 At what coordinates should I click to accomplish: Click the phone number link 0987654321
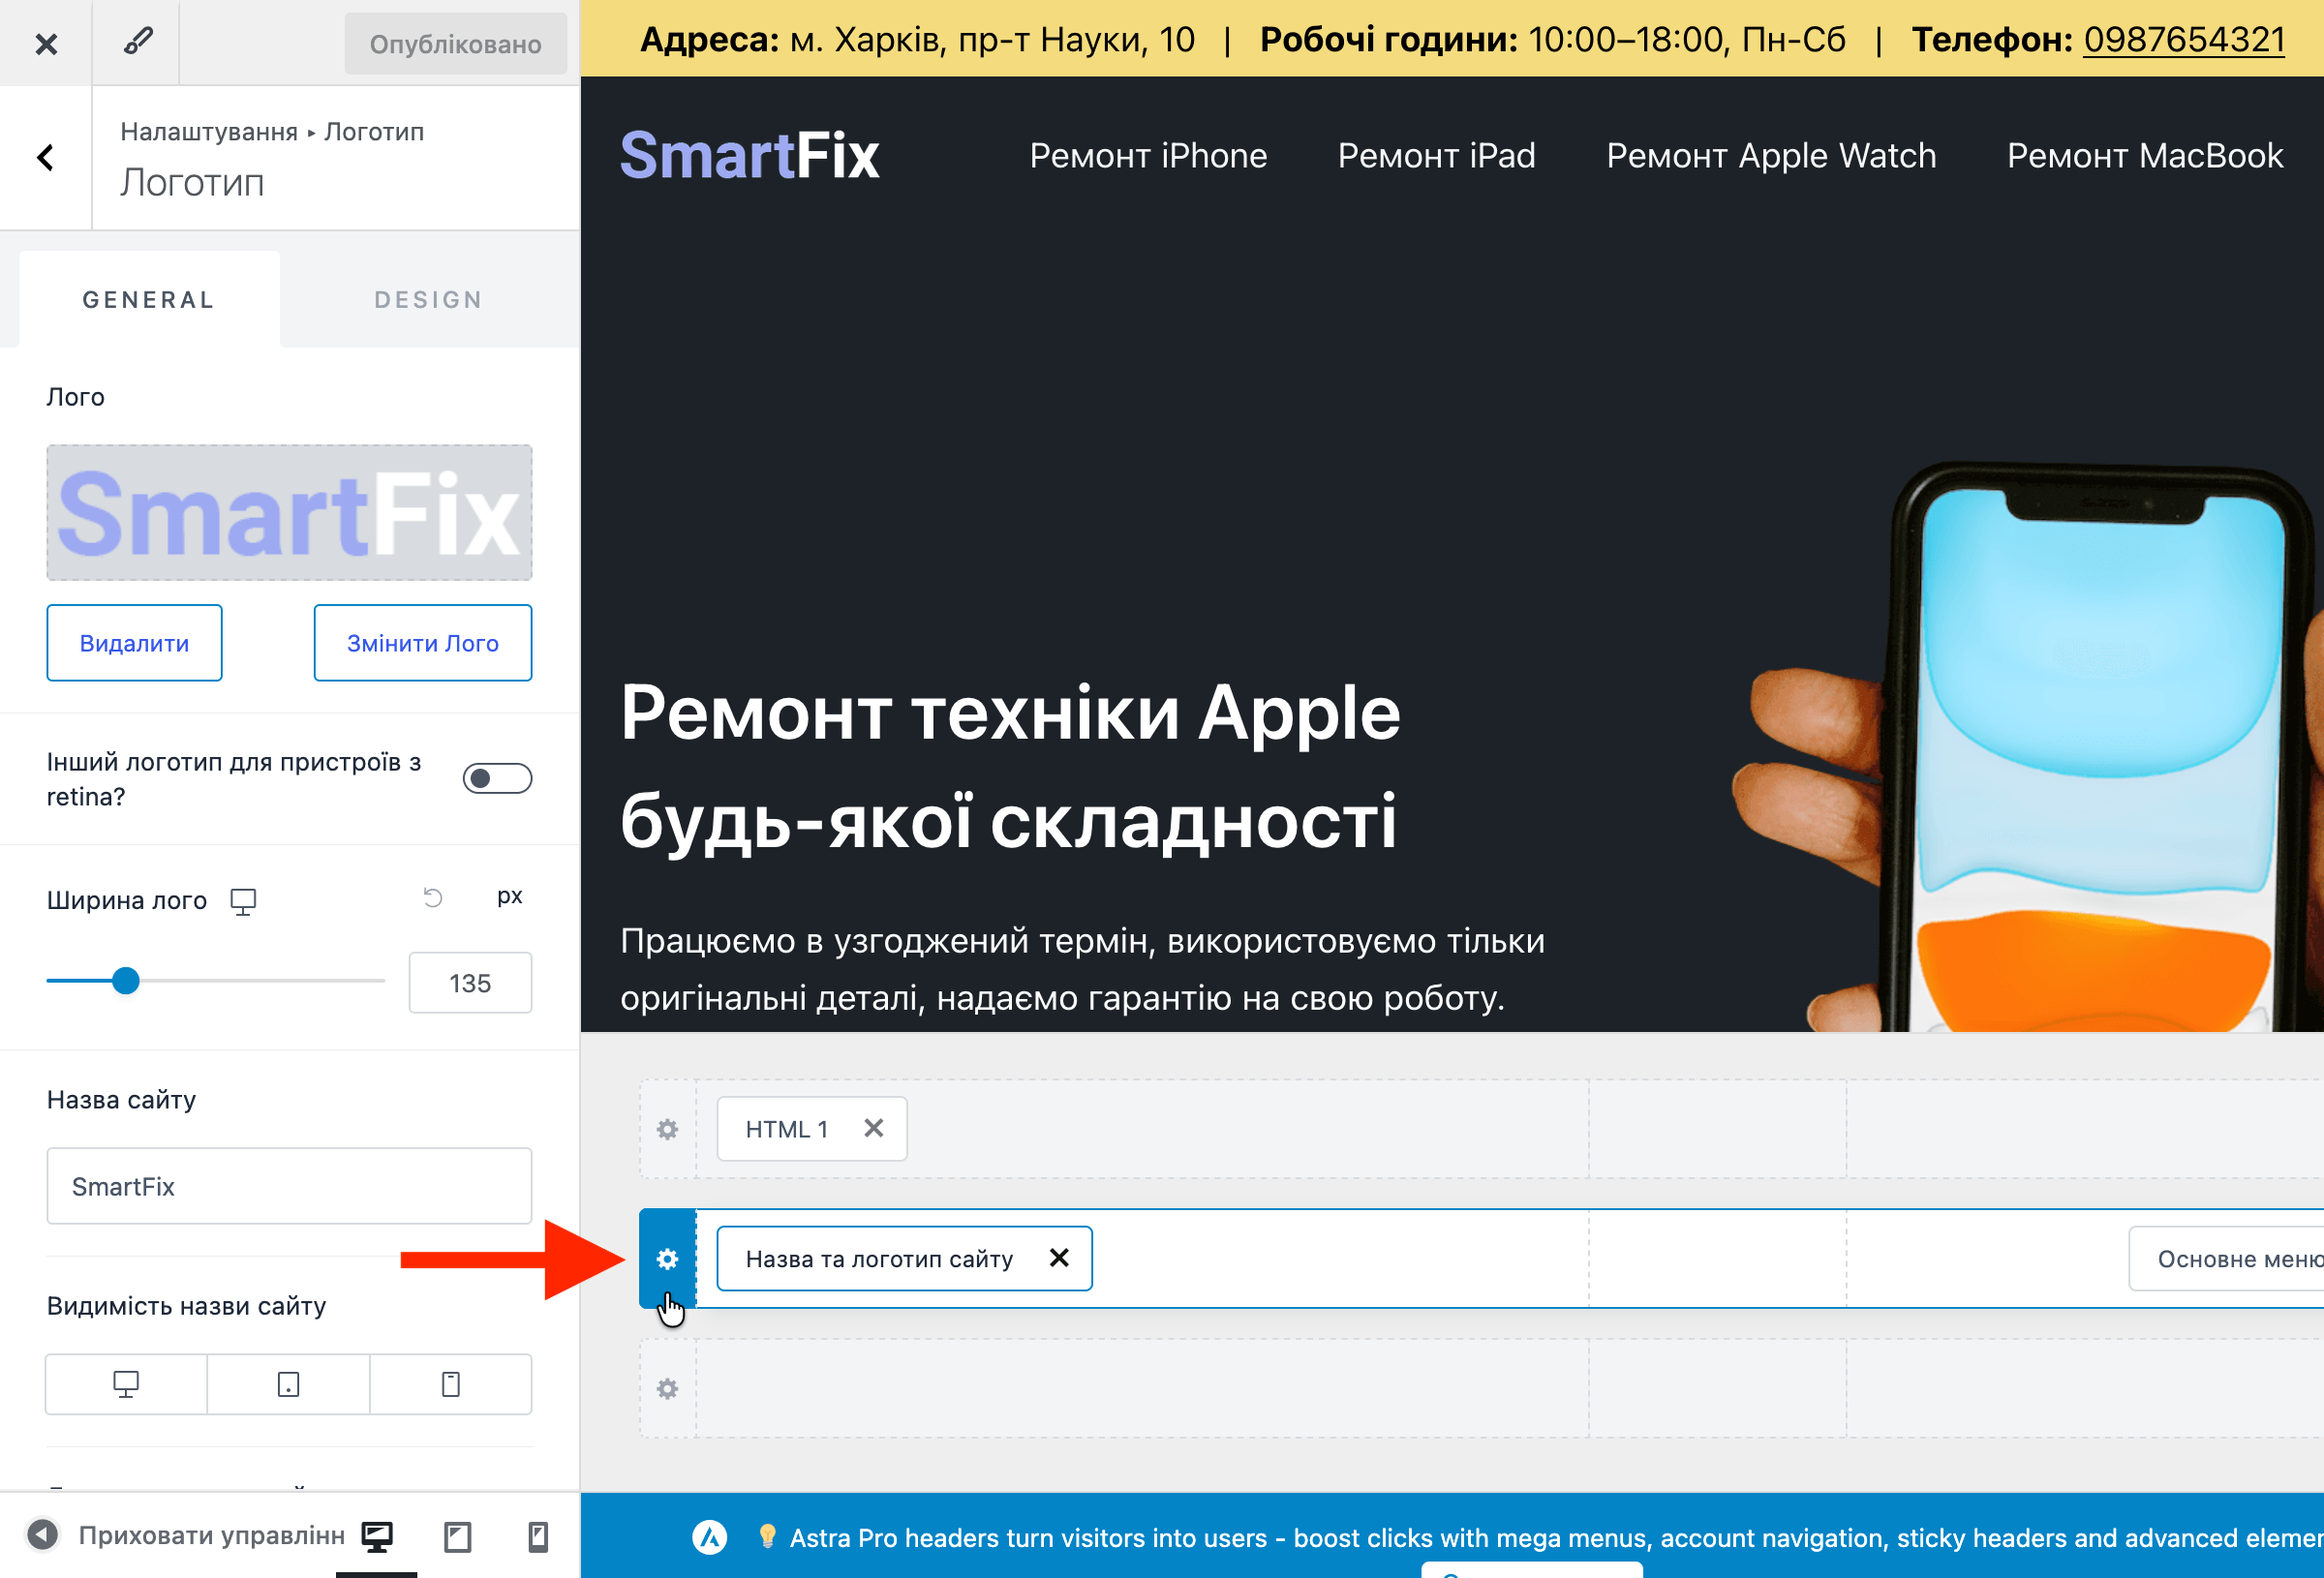point(2184,39)
